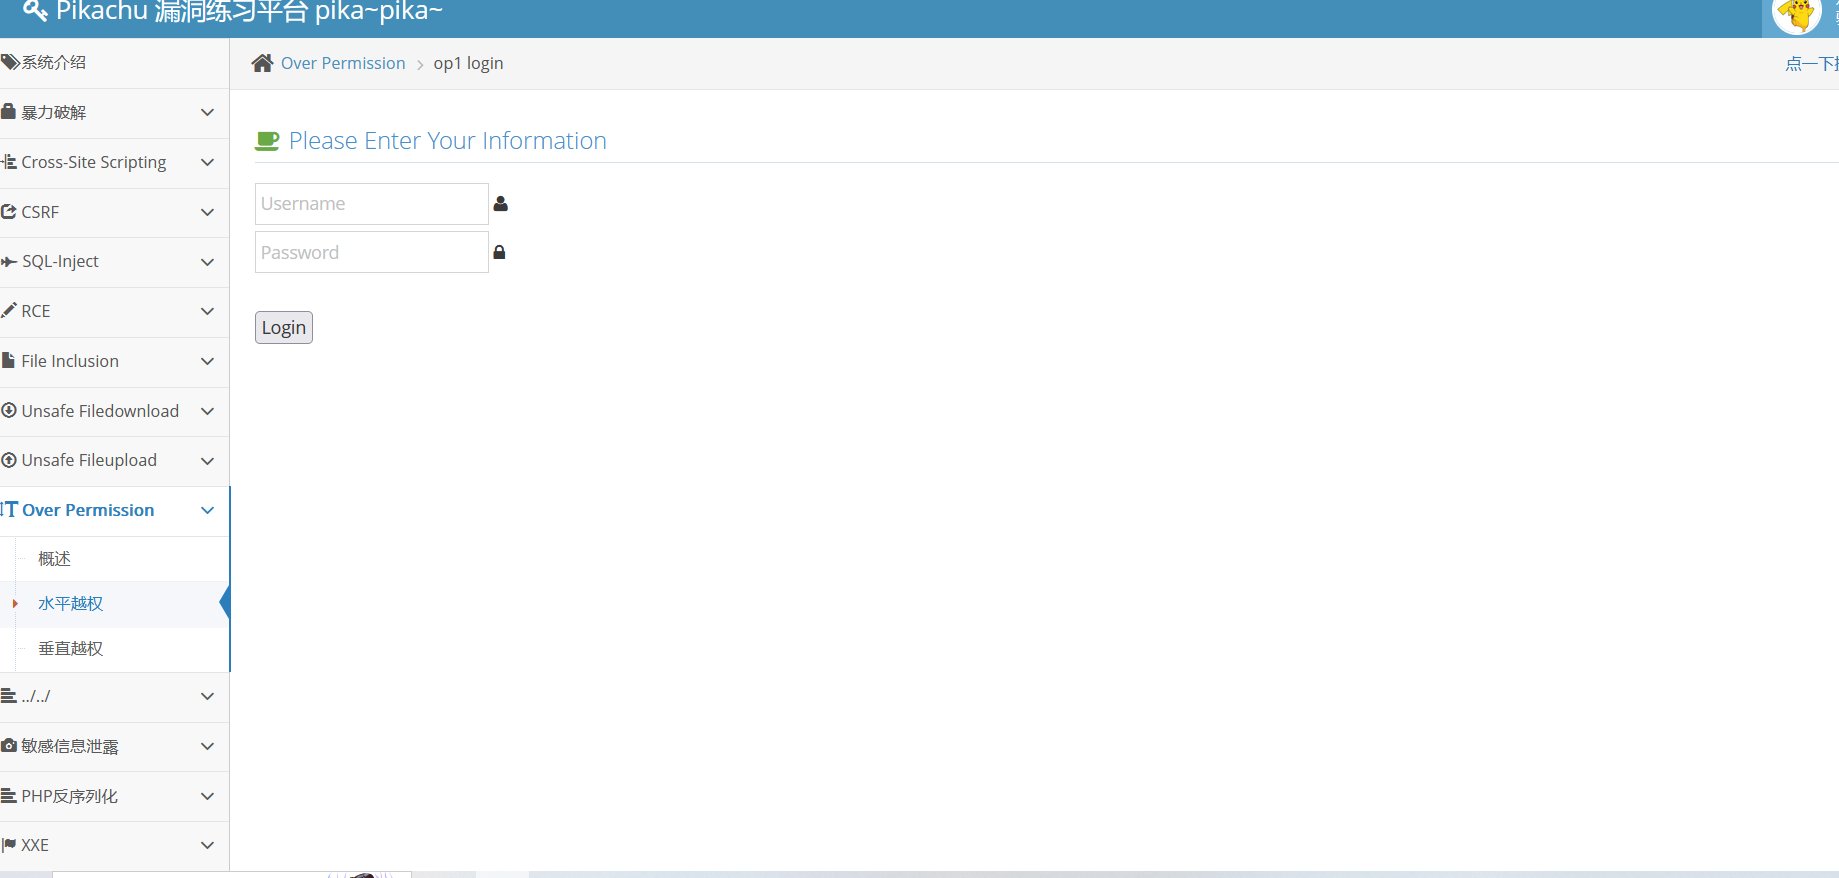Image resolution: width=1839 pixels, height=878 pixels.
Task: Expand the 敏感信息泄露 chevron
Action: pos(207,746)
